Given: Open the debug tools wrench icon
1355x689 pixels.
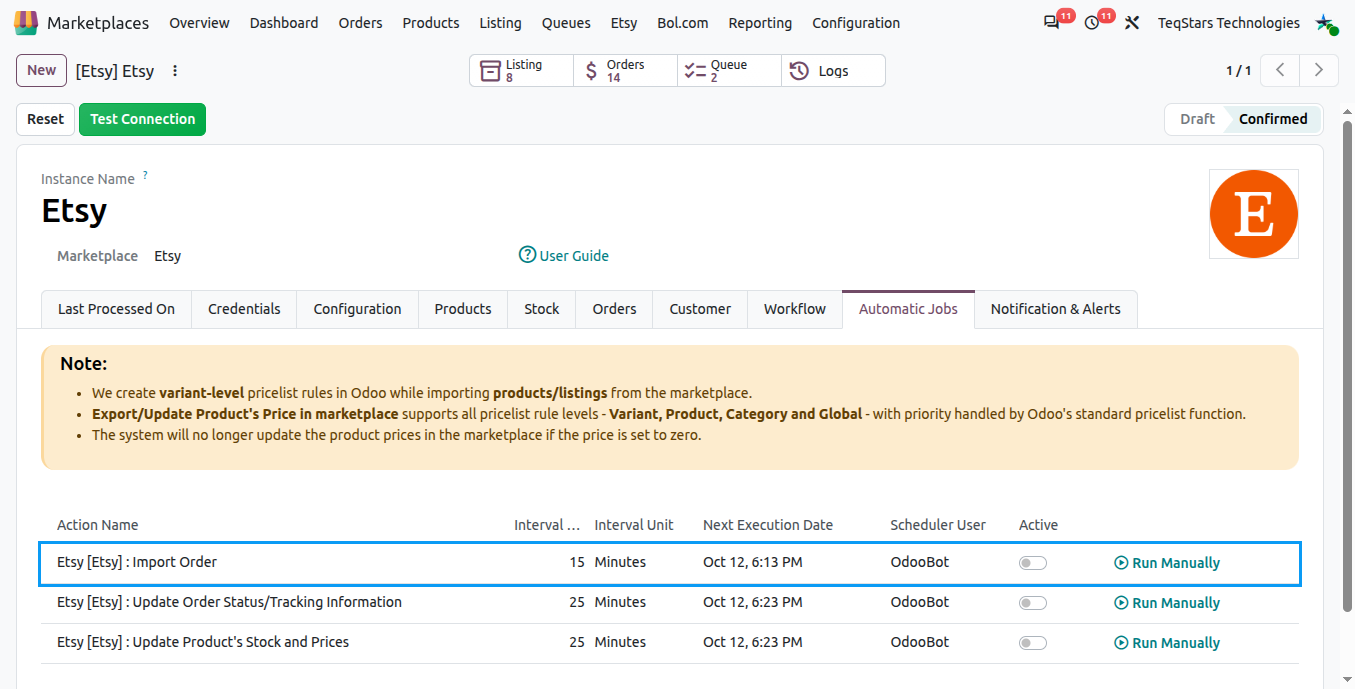Looking at the screenshot, I should (x=1132, y=23).
